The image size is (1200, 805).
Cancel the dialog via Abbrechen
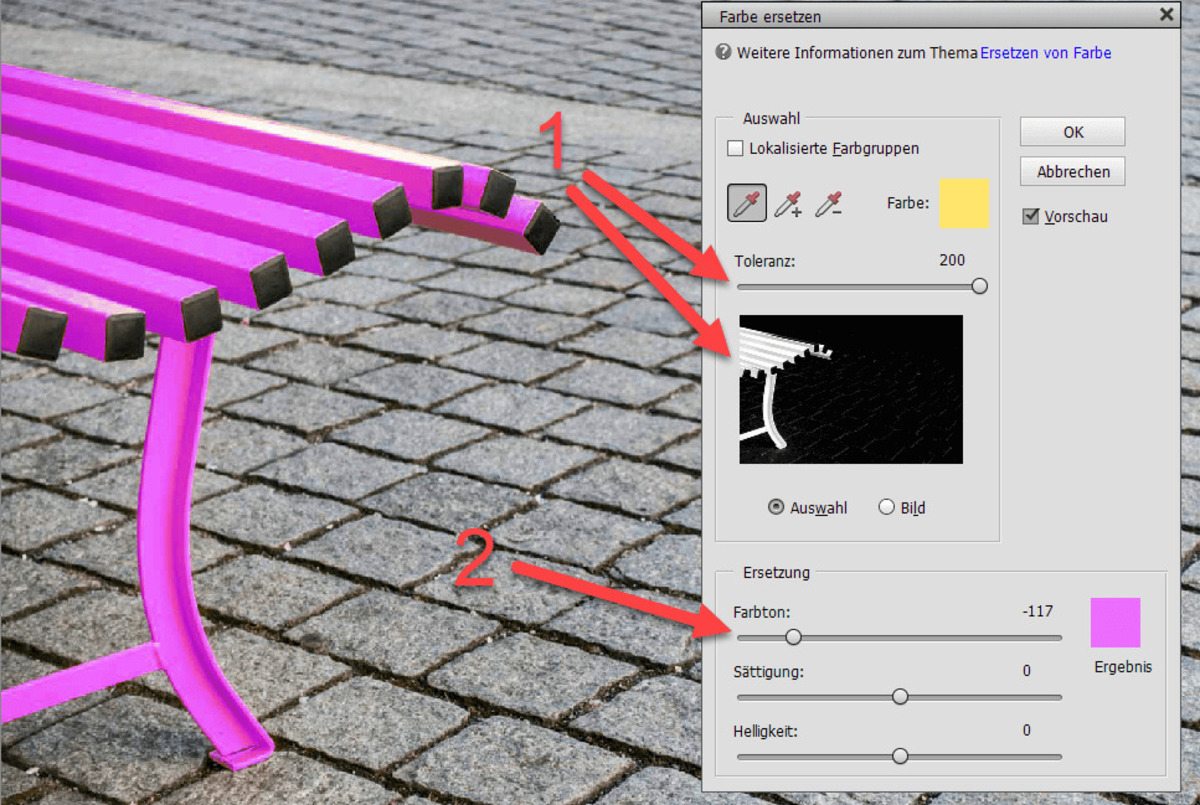point(1071,171)
